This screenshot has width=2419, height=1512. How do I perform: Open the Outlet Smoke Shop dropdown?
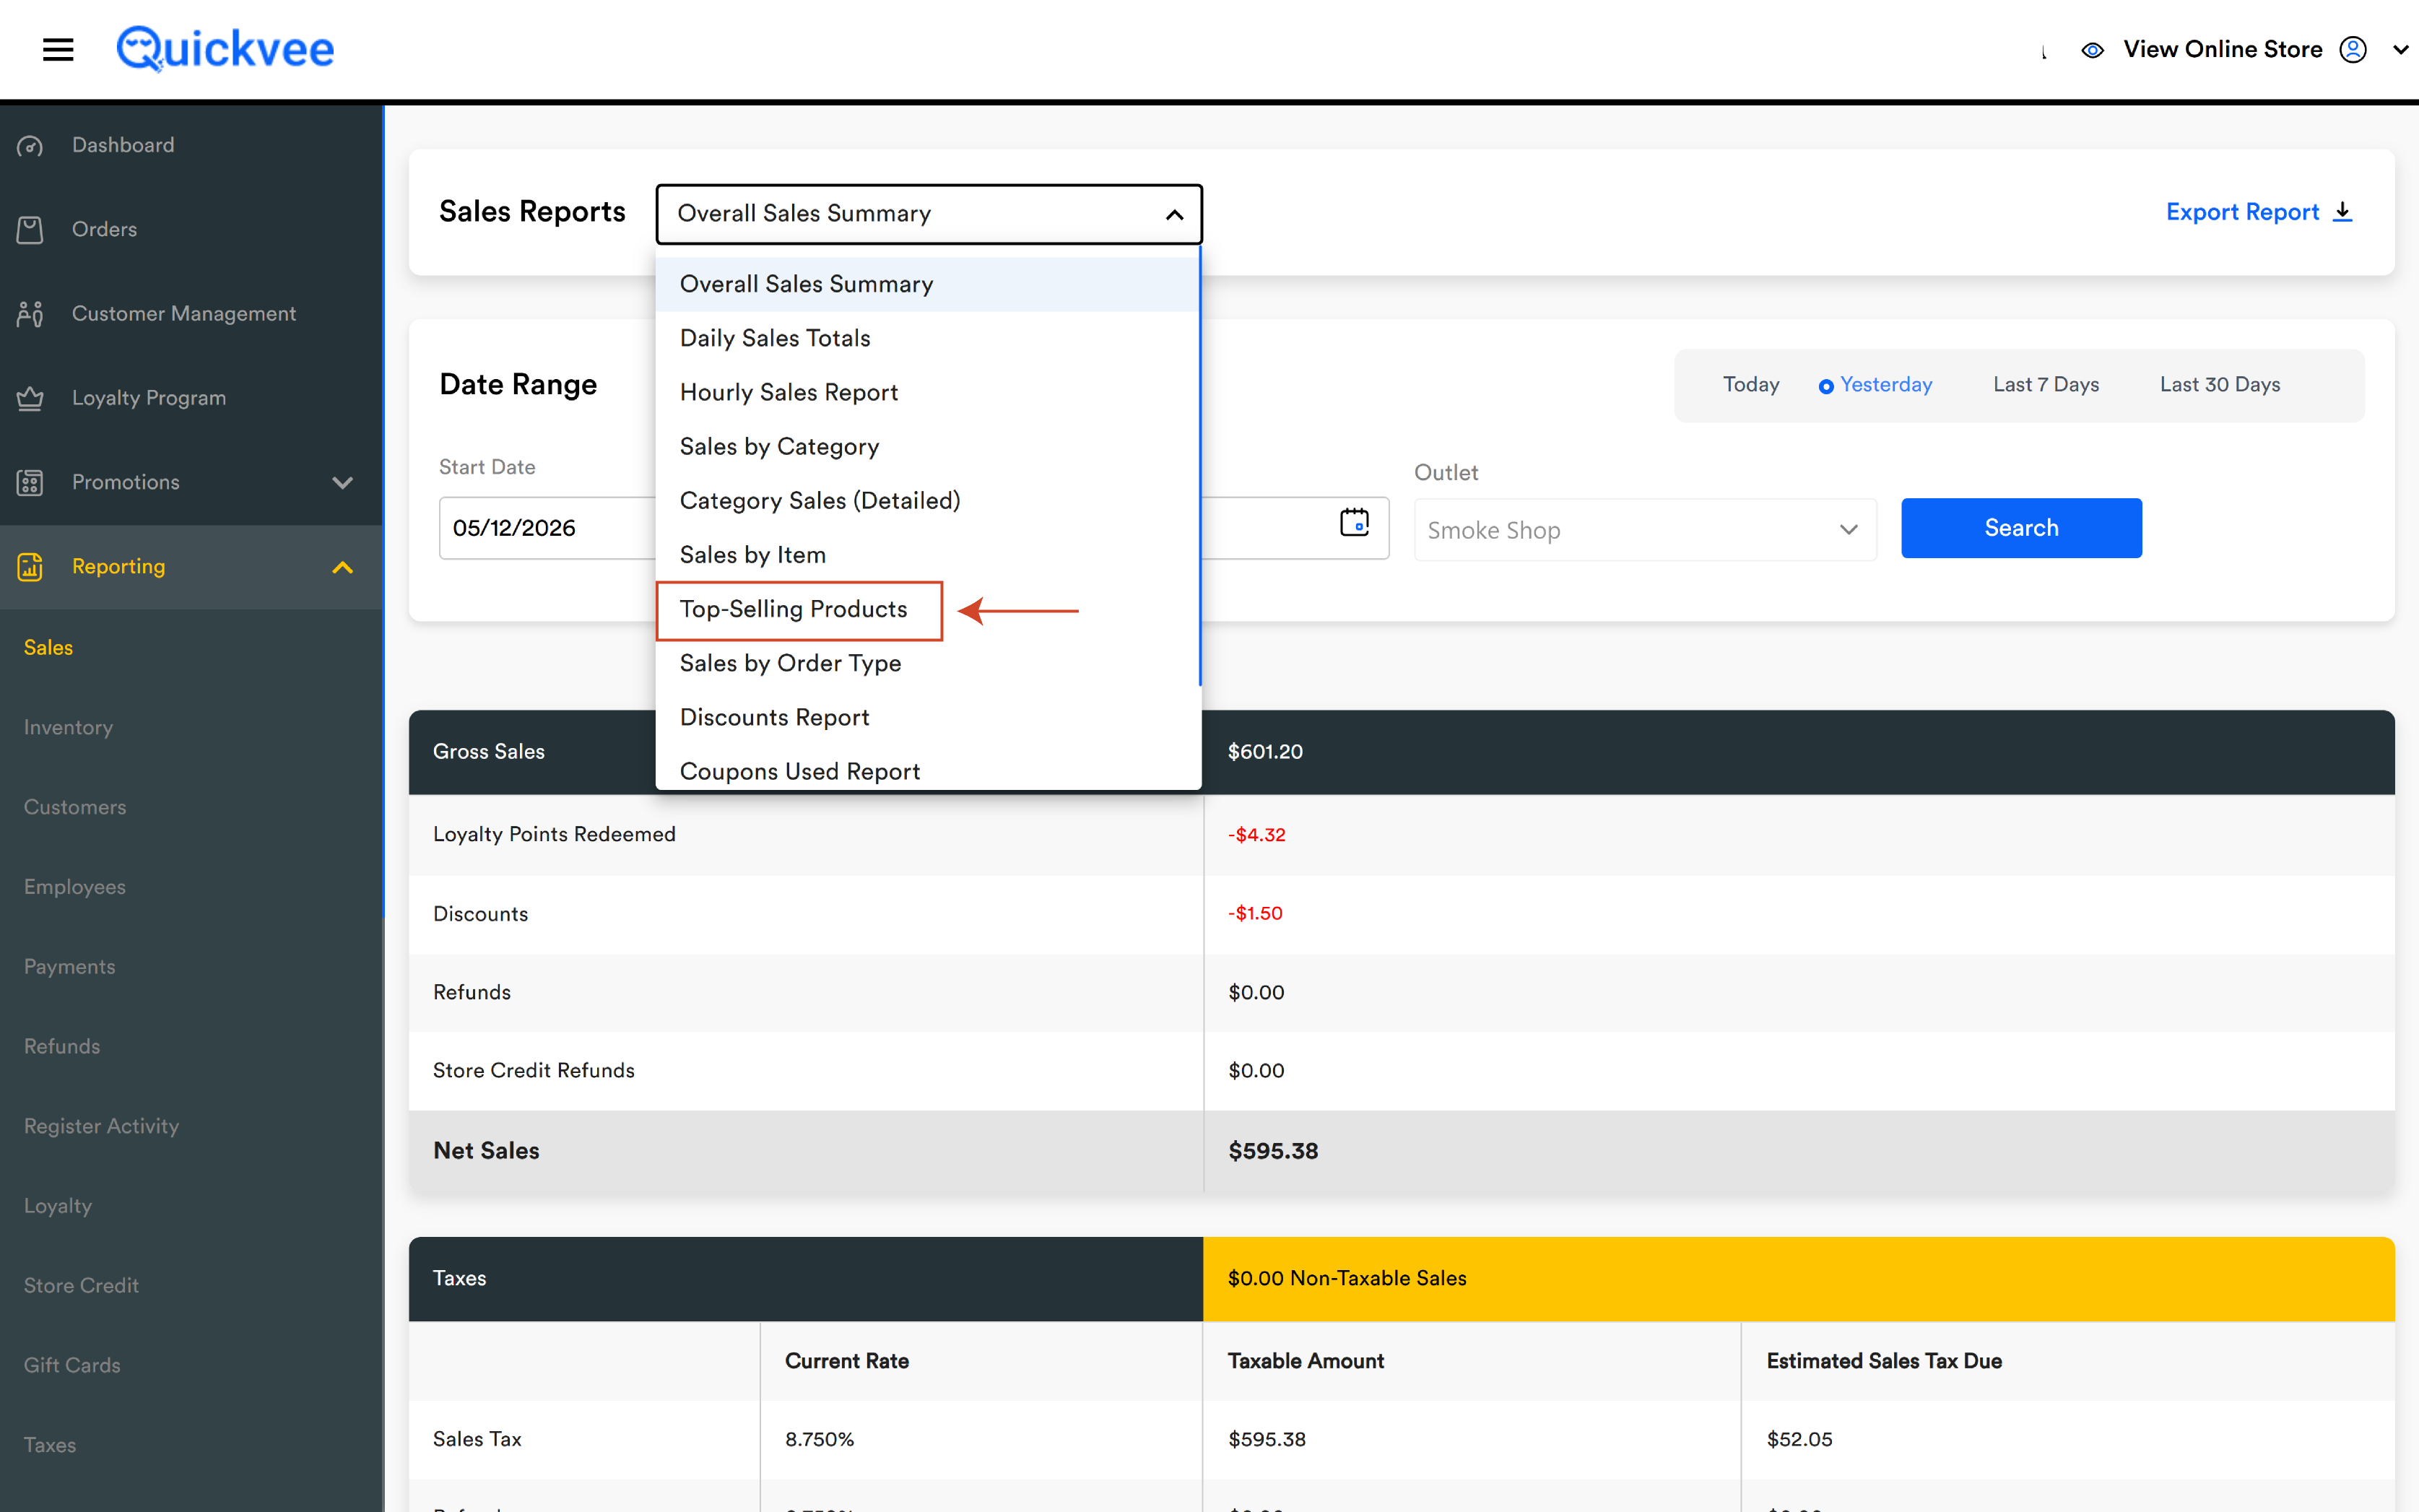click(x=1645, y=529)
